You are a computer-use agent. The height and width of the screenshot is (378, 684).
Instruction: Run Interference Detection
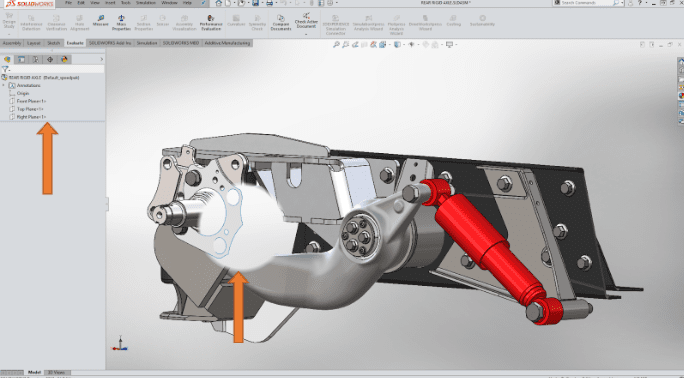click(31, 23)
